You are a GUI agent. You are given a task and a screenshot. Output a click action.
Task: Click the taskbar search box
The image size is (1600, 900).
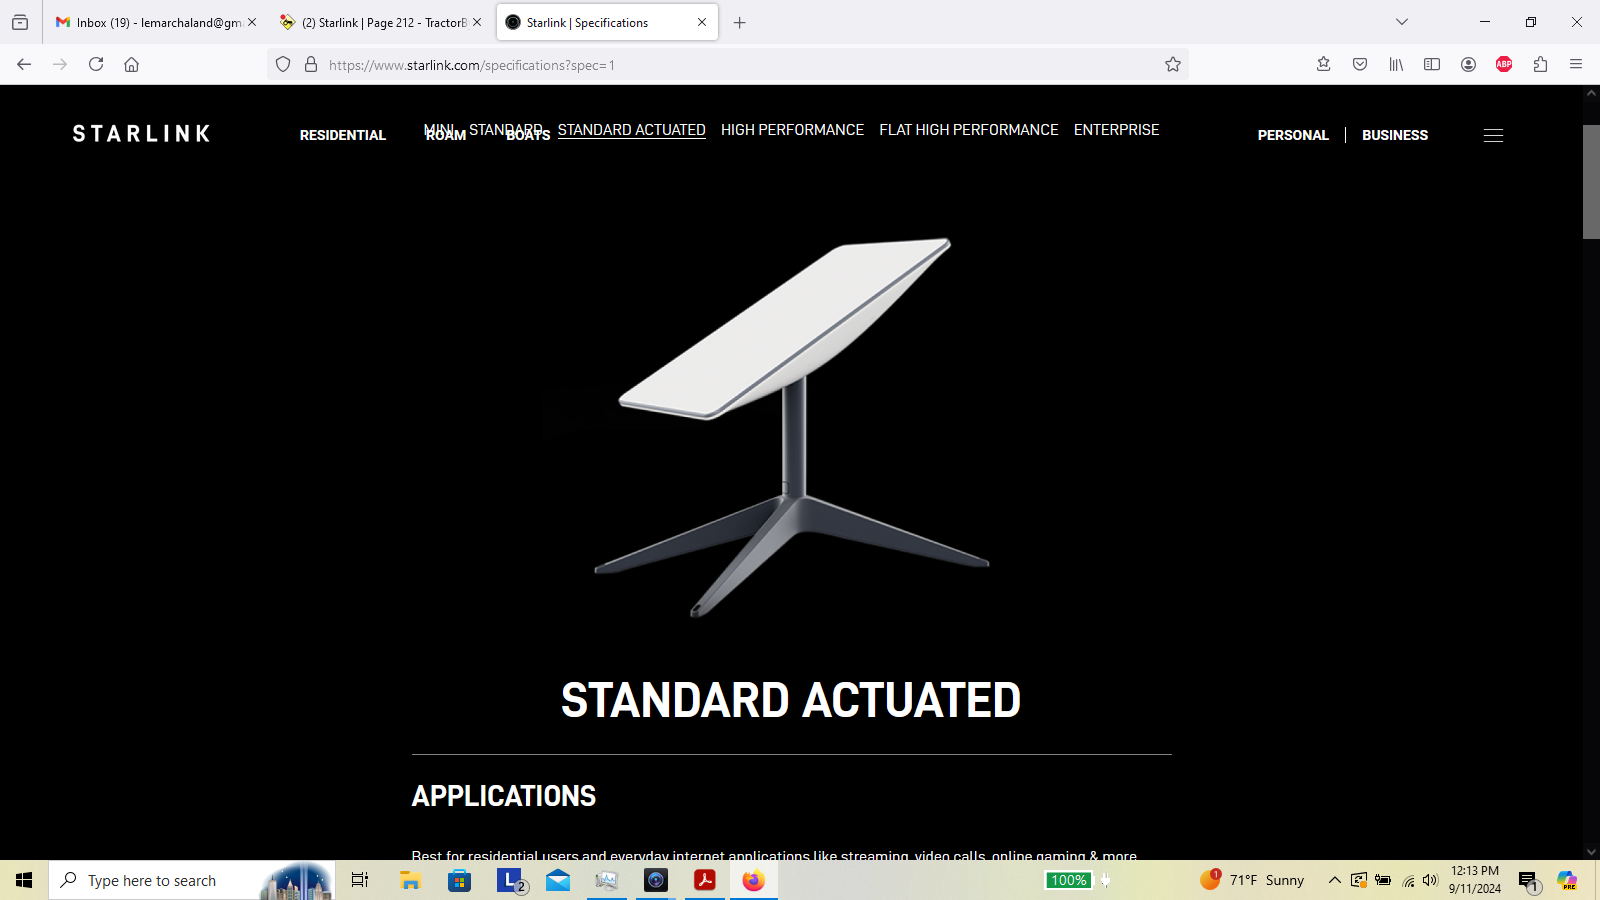[192, 880]
